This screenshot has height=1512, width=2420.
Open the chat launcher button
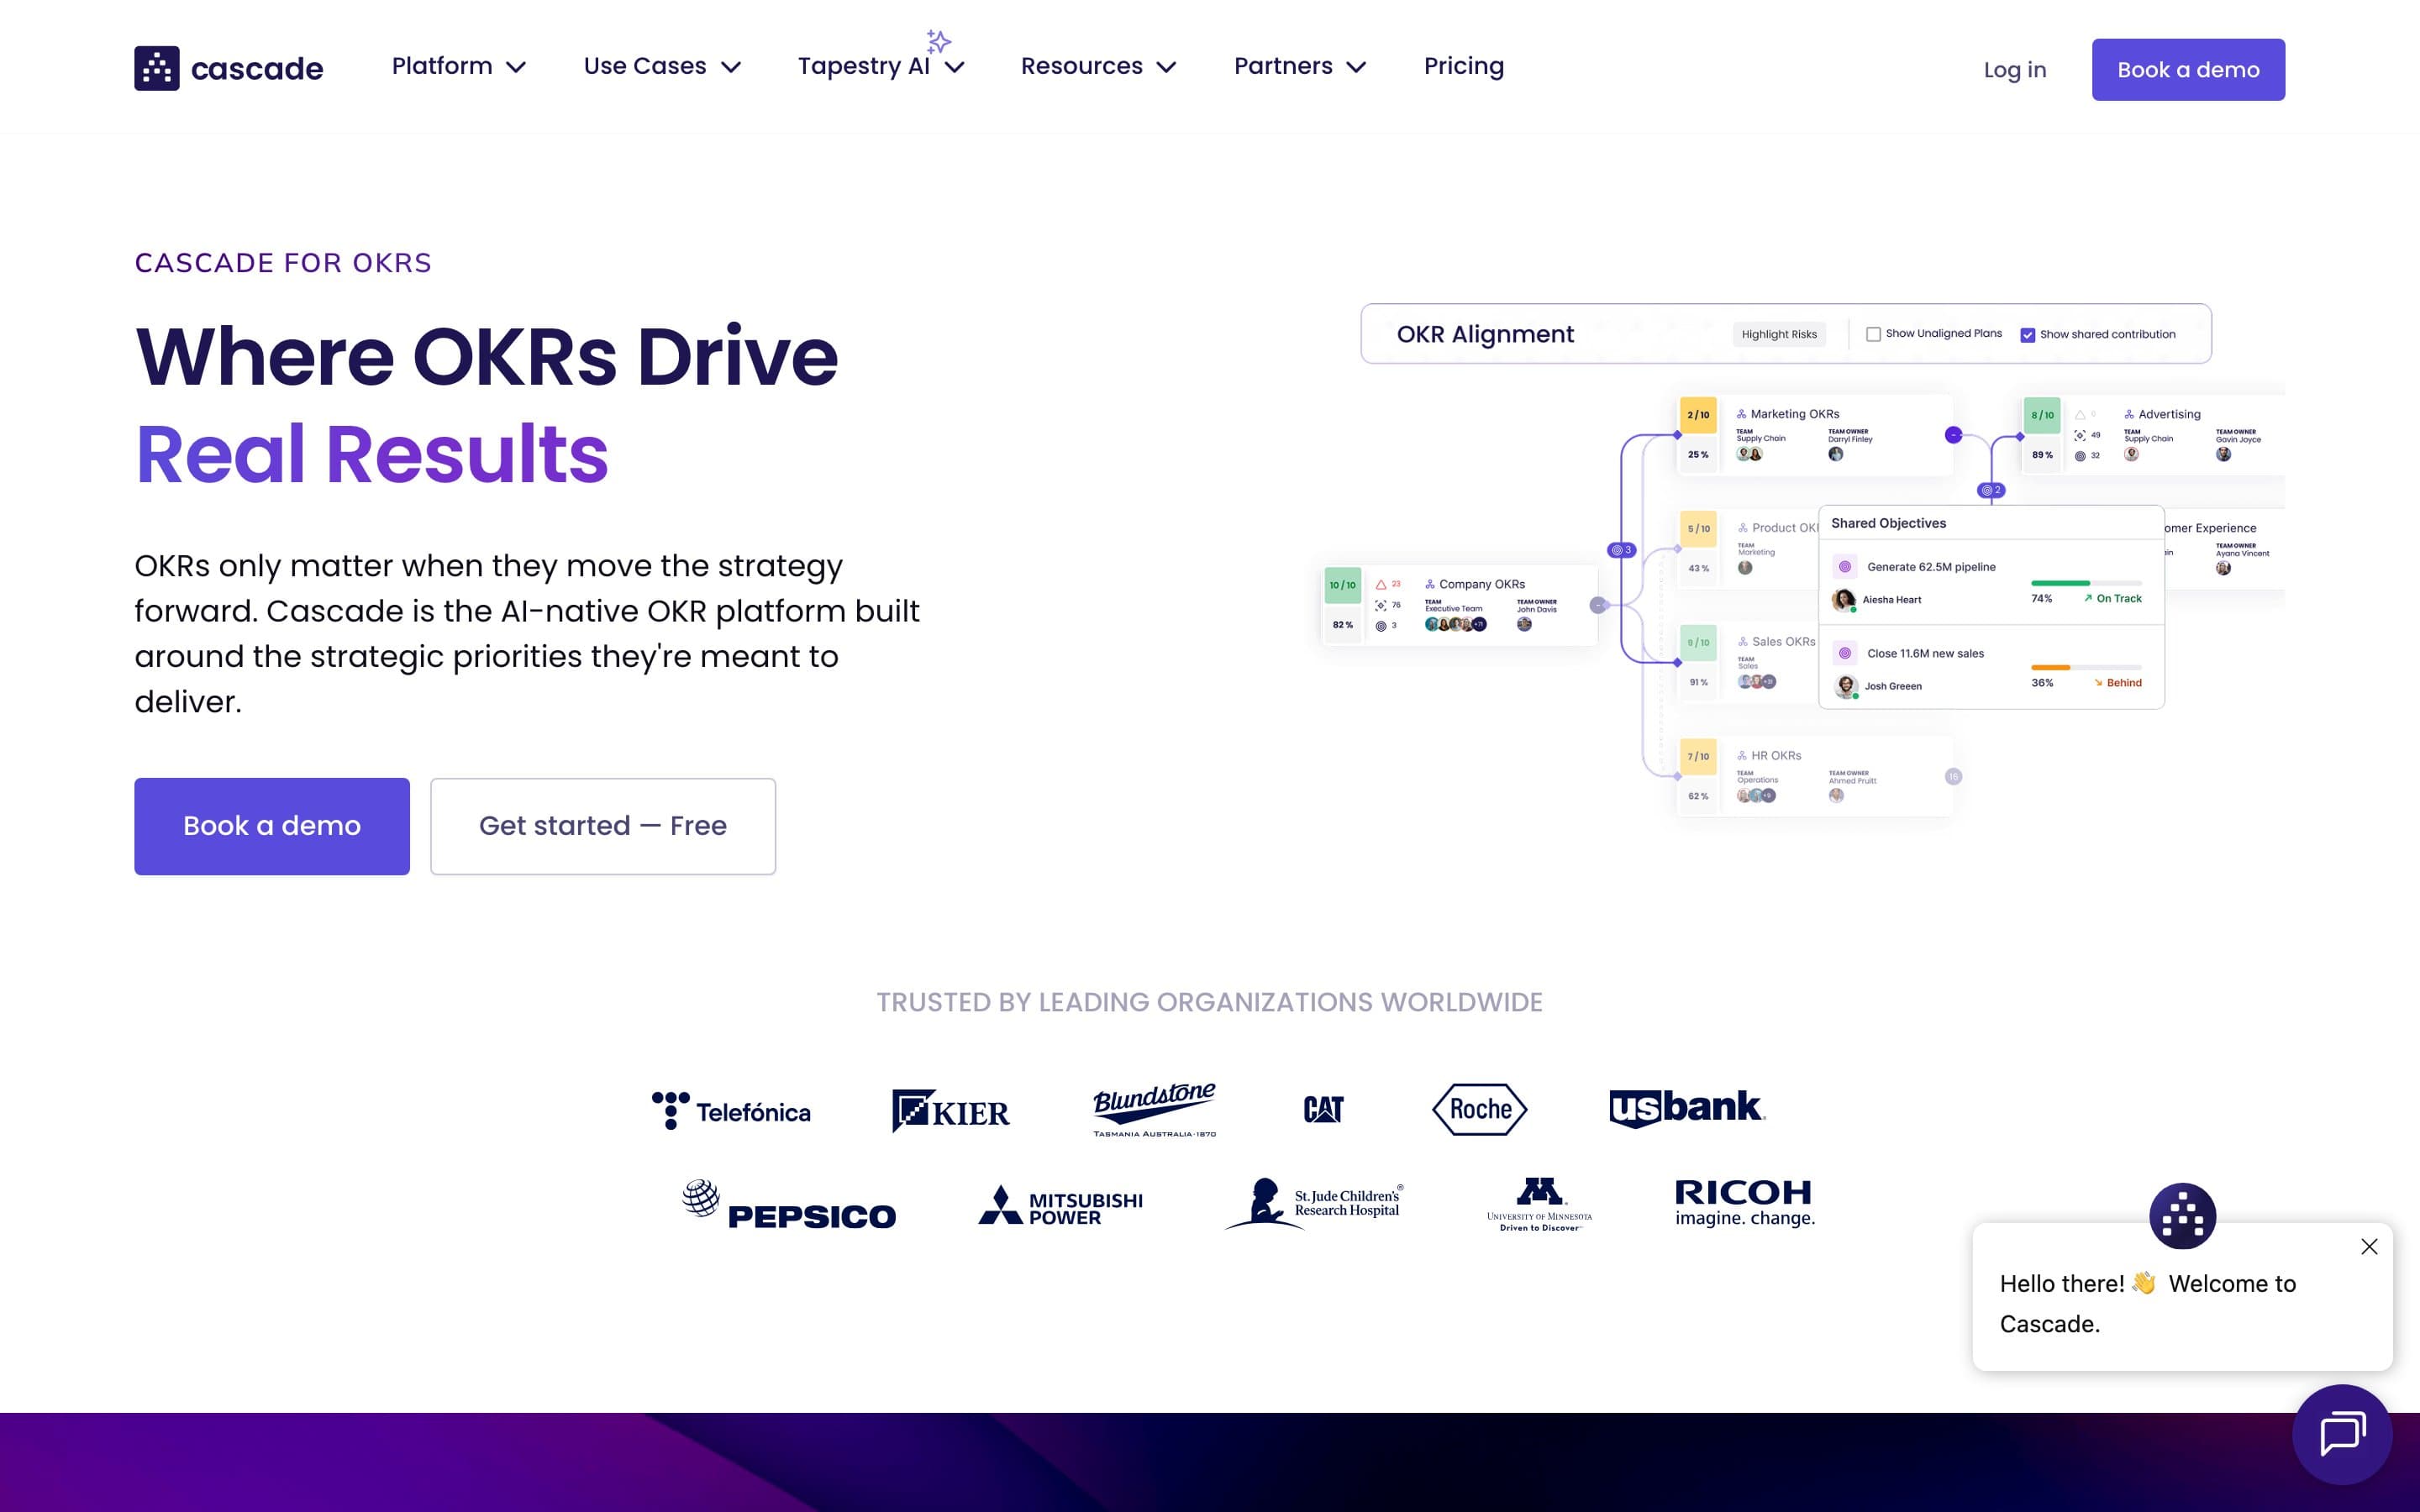(2342, 1434)
